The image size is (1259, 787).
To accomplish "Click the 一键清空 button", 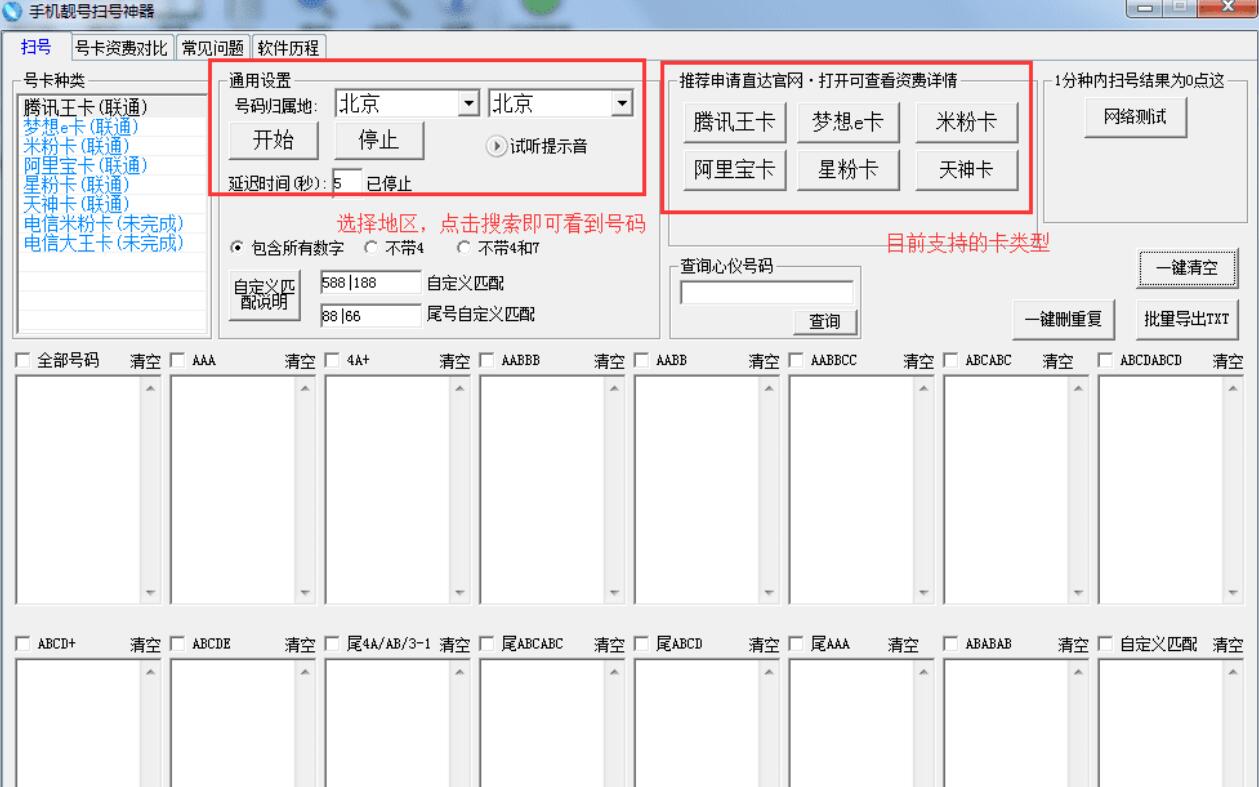I will pyautogui.click(x=1187, y=268).
